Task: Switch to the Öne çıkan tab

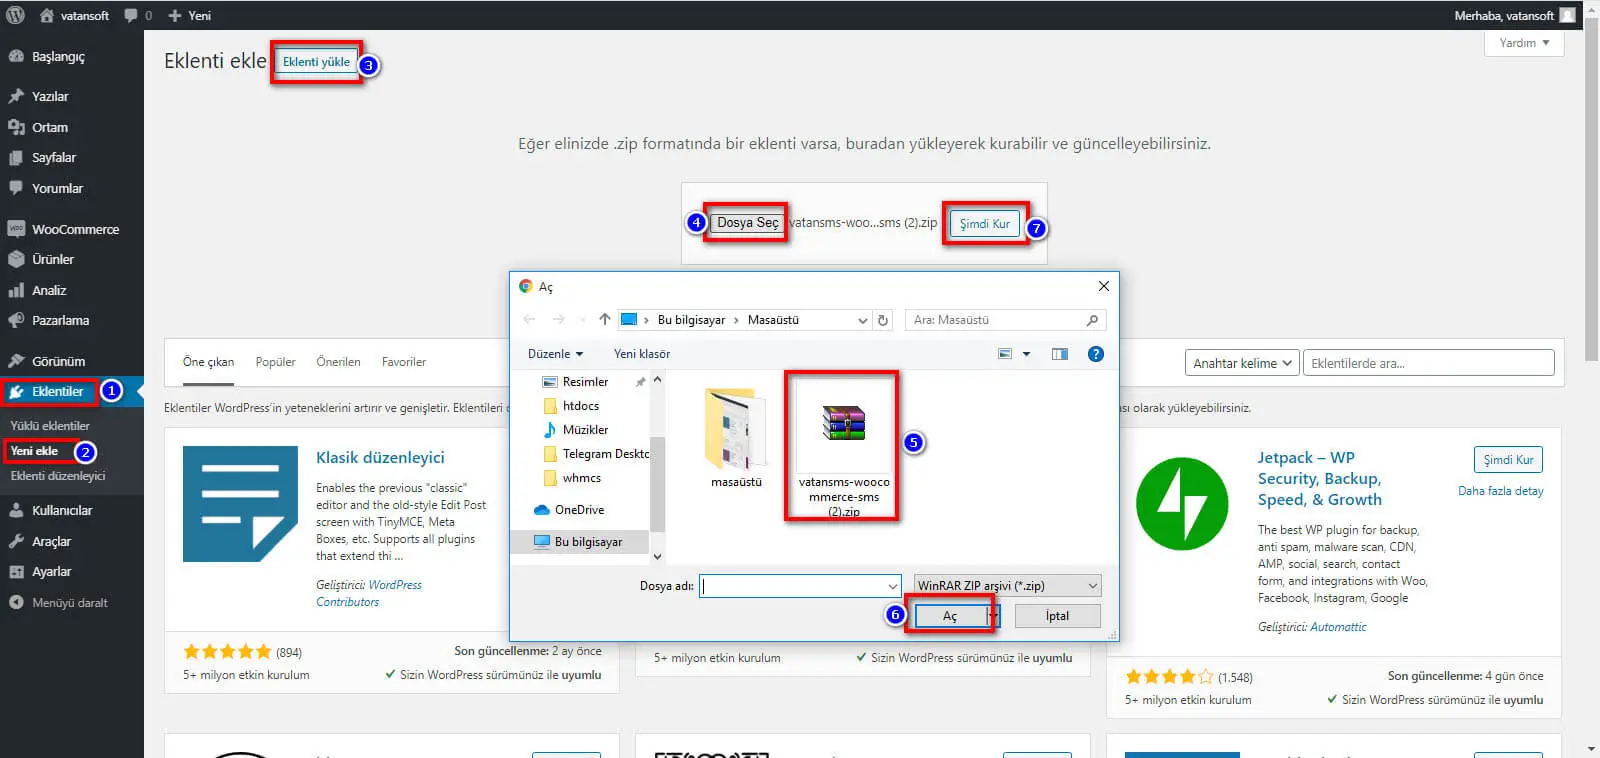Action: pos(208,362)
